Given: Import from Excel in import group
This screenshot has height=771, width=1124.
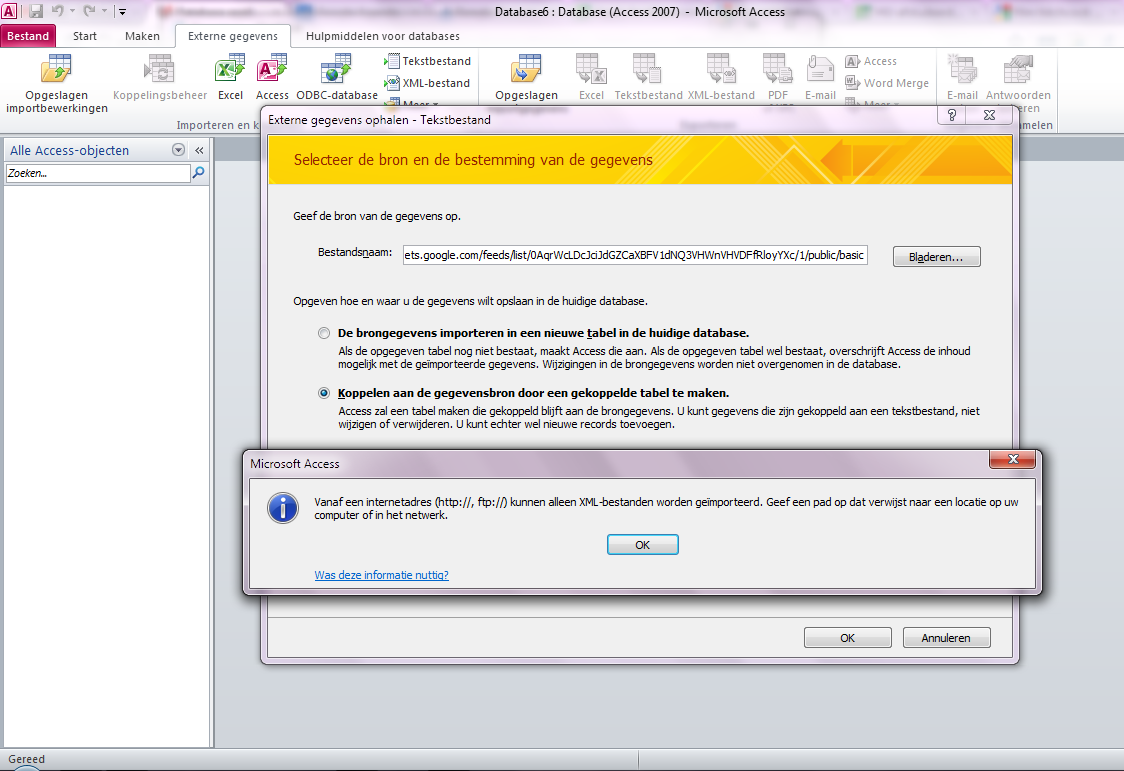Looking at the screenshot, I should click(x=230, y=77).
